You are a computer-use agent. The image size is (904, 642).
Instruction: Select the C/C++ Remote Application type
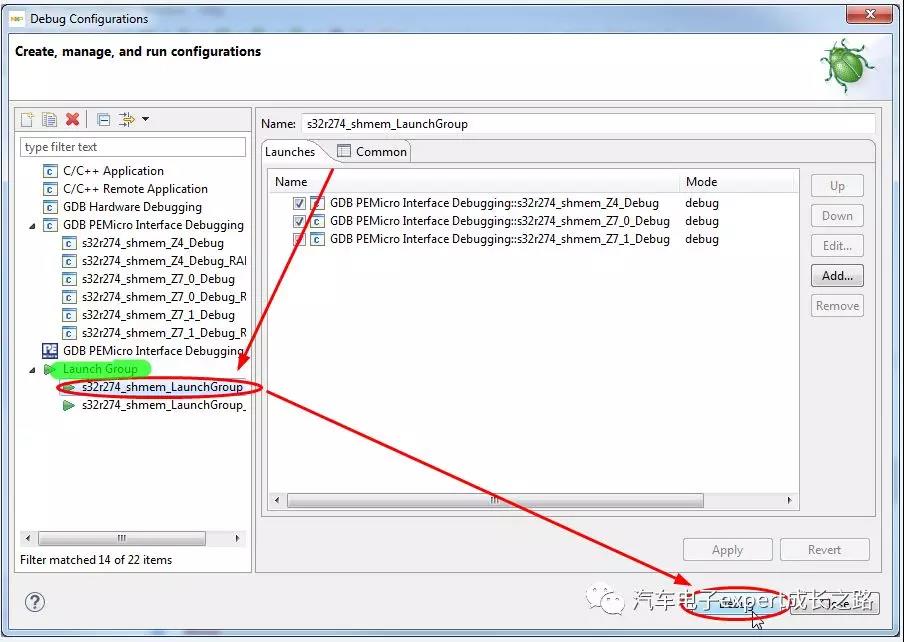135,189
